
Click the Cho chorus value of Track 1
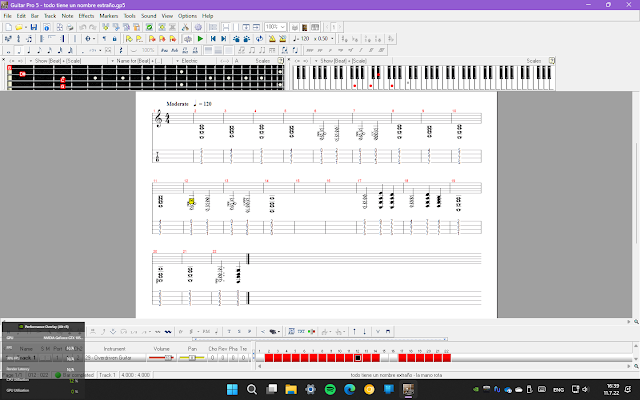pyautogui.click(x=212, y=358)
